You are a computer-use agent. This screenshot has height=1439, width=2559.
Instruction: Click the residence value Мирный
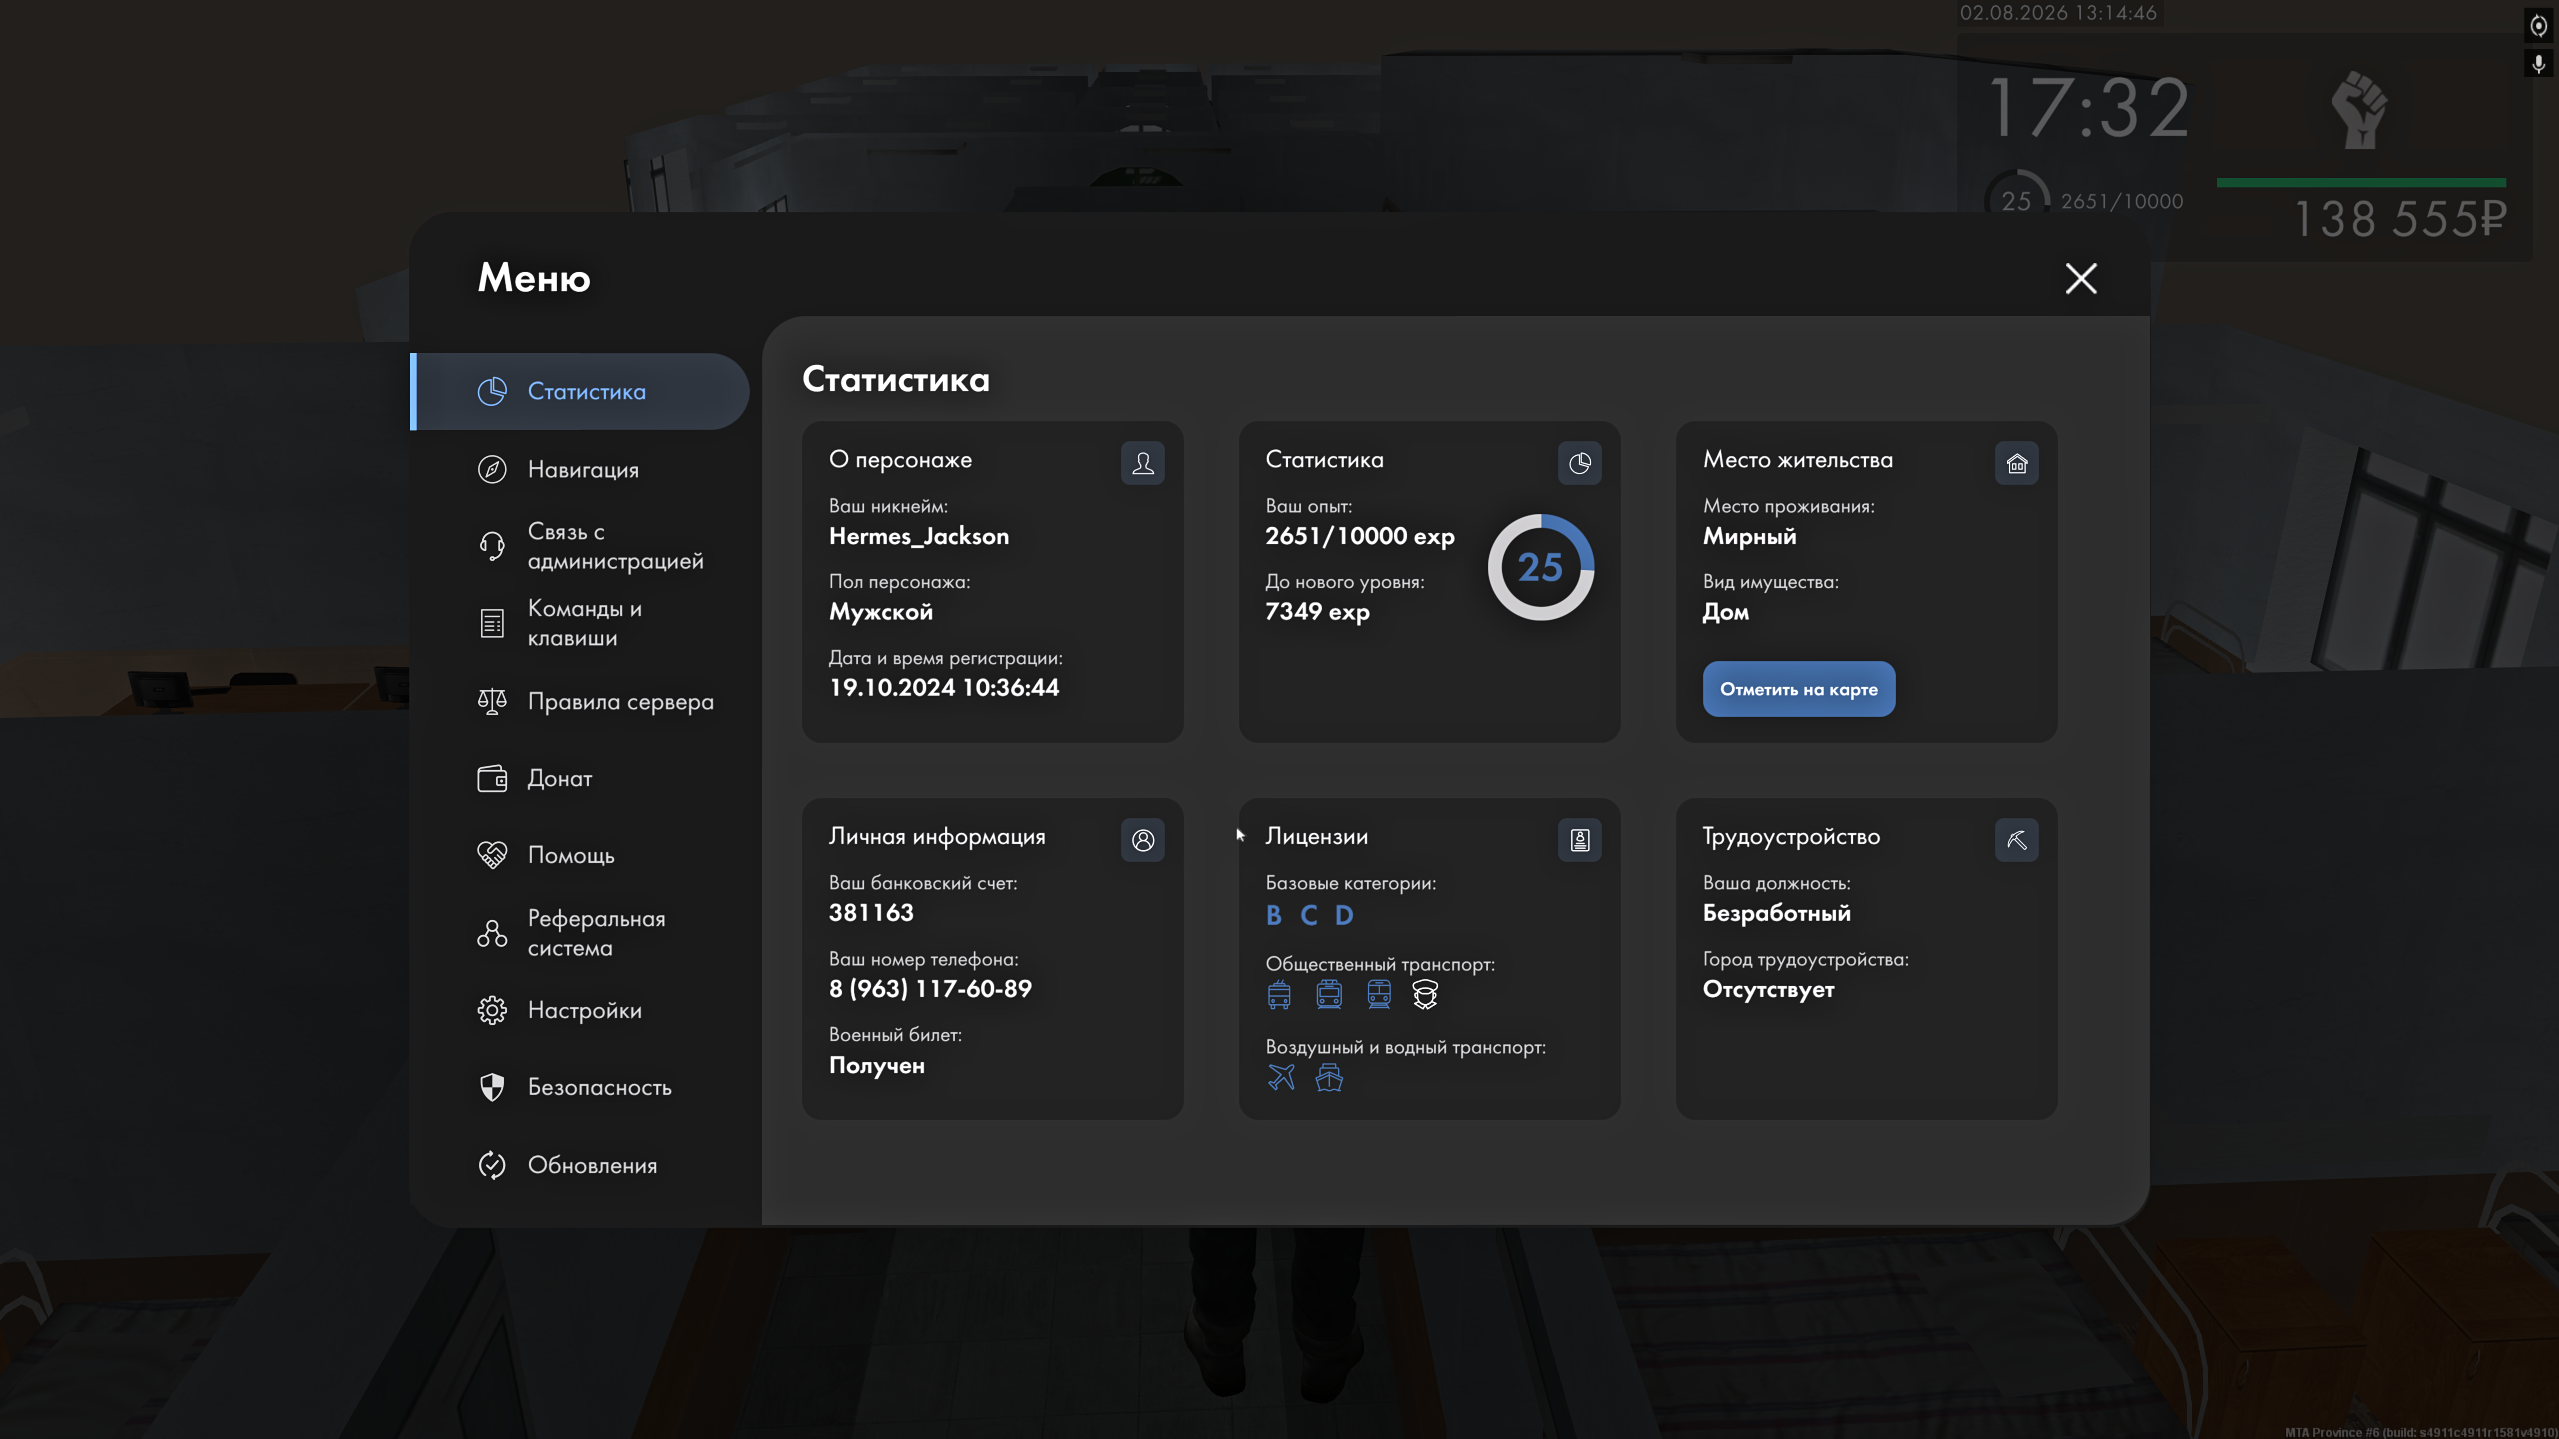[1749, 536]
